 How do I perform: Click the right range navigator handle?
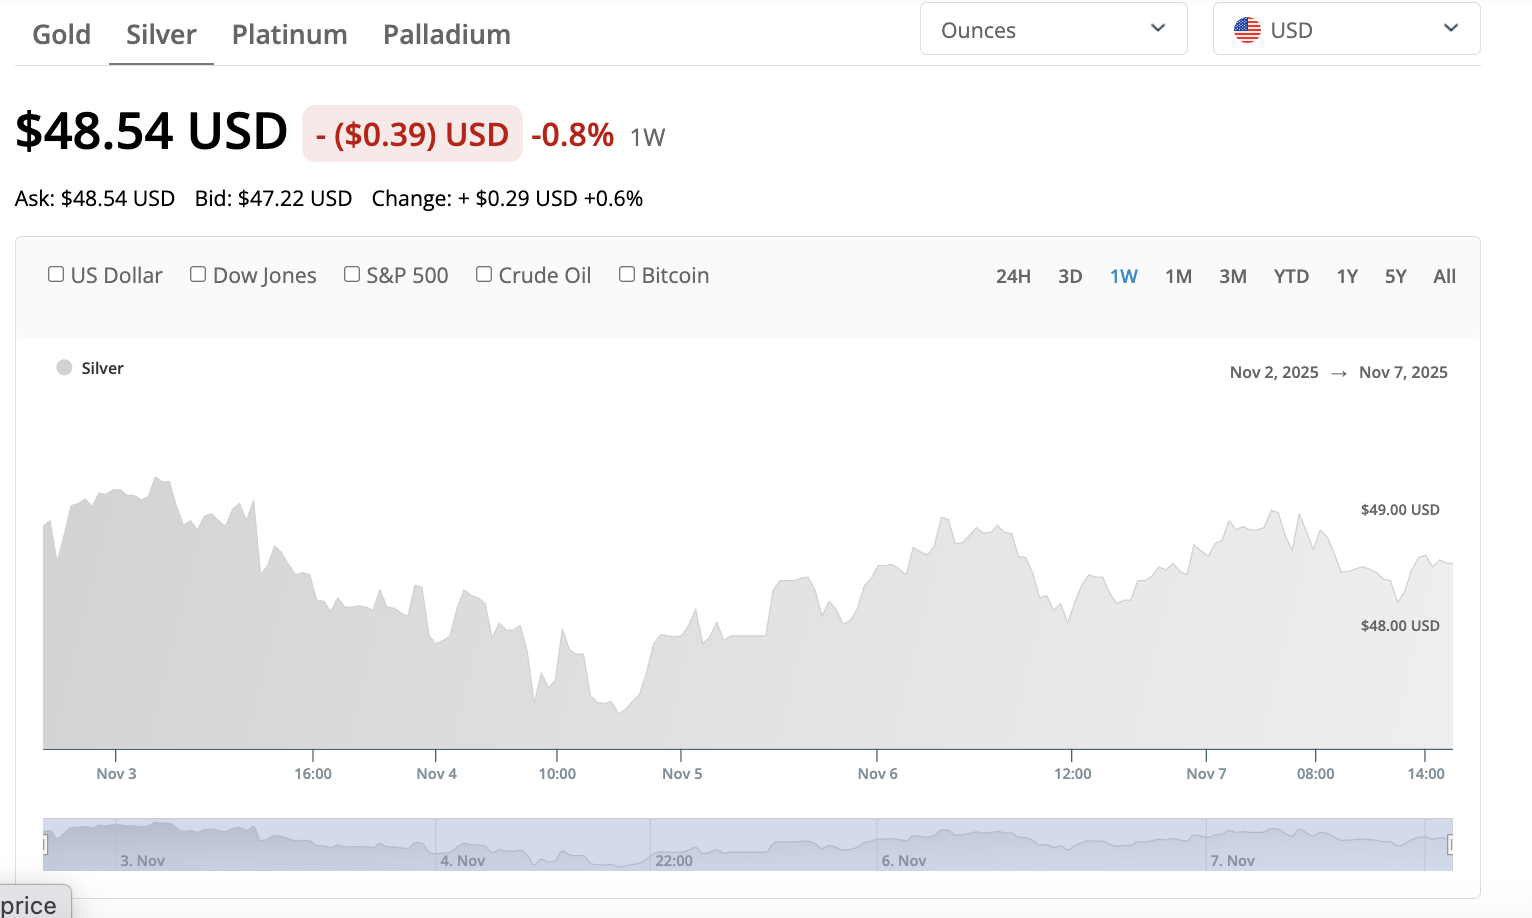click(x=1450, y=845)
